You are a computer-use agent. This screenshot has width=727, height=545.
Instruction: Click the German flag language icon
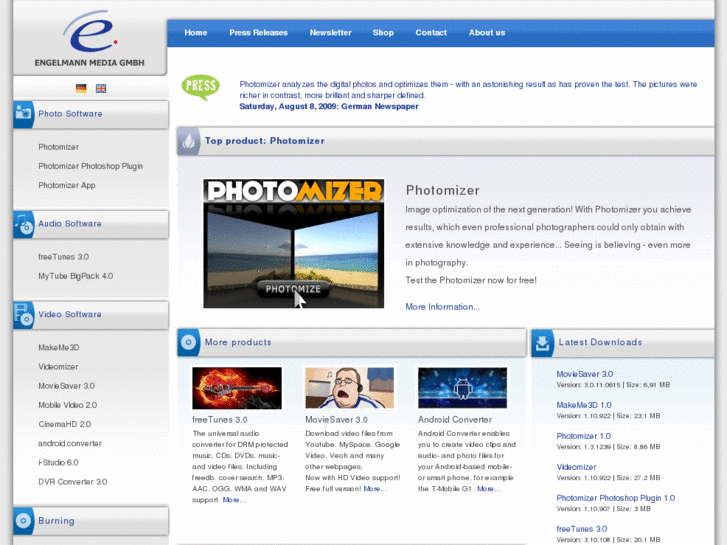tap(82, 88)
